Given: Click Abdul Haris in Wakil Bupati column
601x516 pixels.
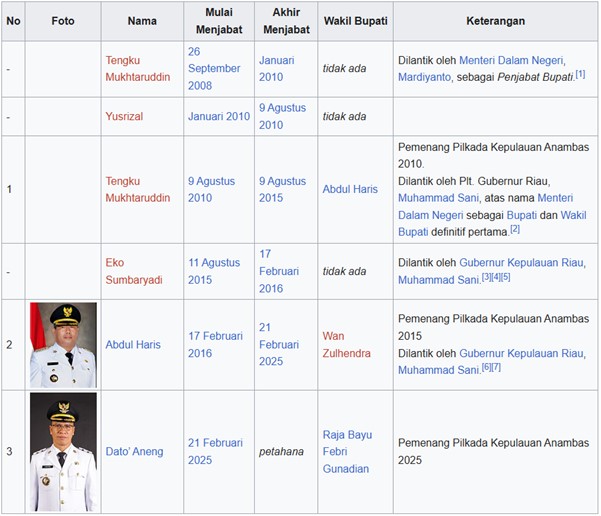Looking at the screenshot, I should tap(350, 189).
